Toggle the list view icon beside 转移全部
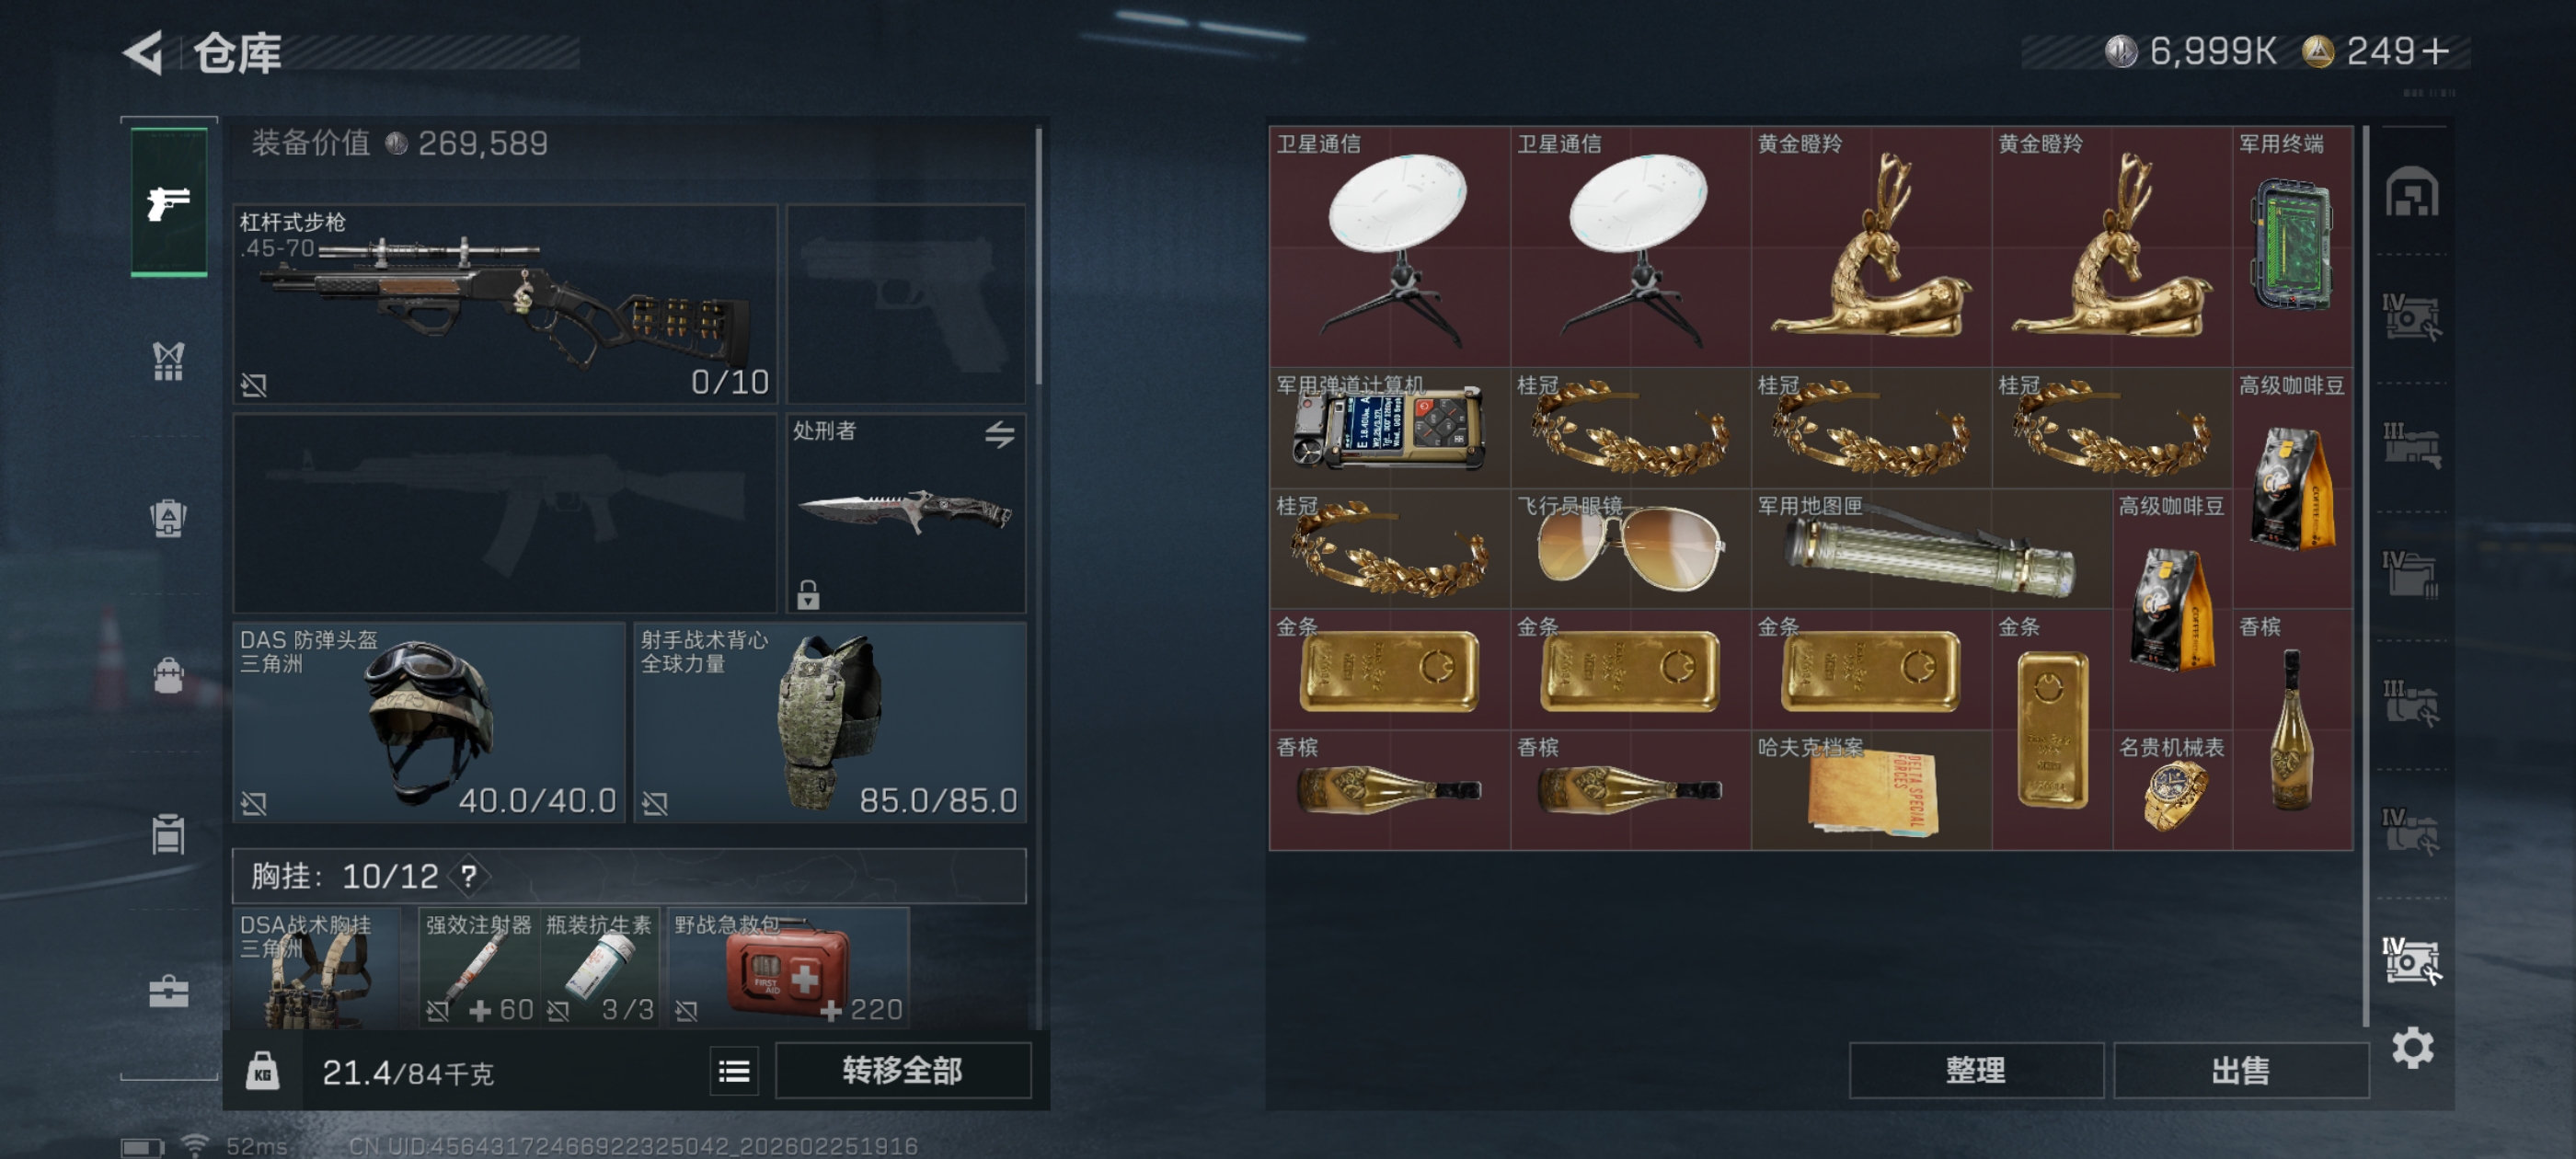 click(x=734, y=1072)
